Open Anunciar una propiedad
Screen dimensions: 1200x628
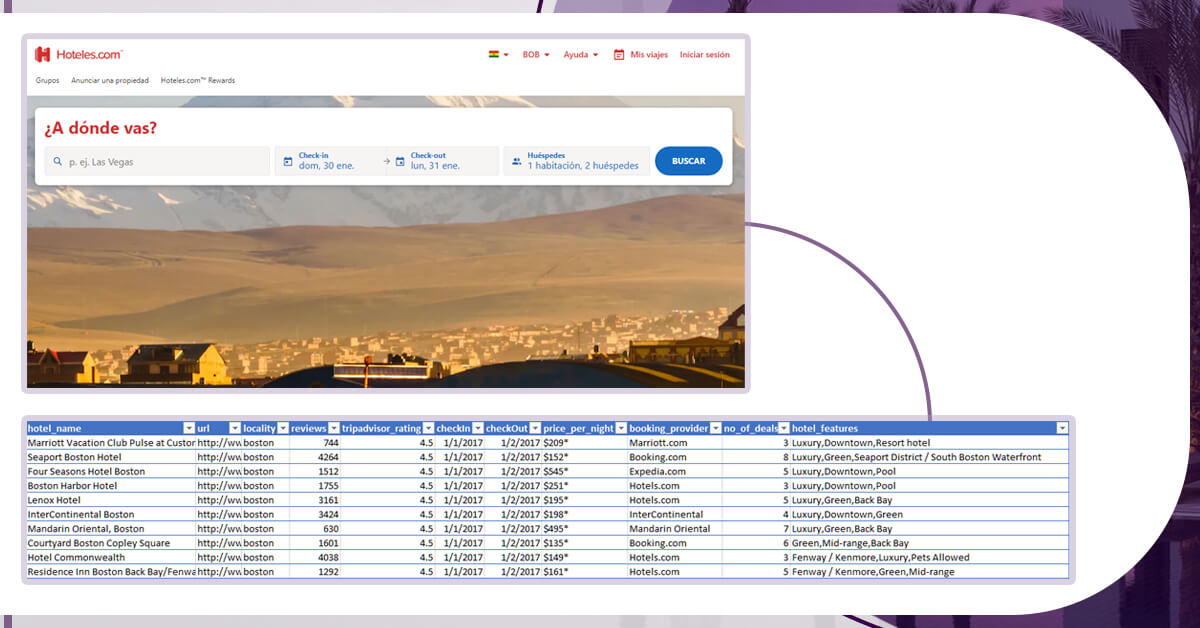110,80
